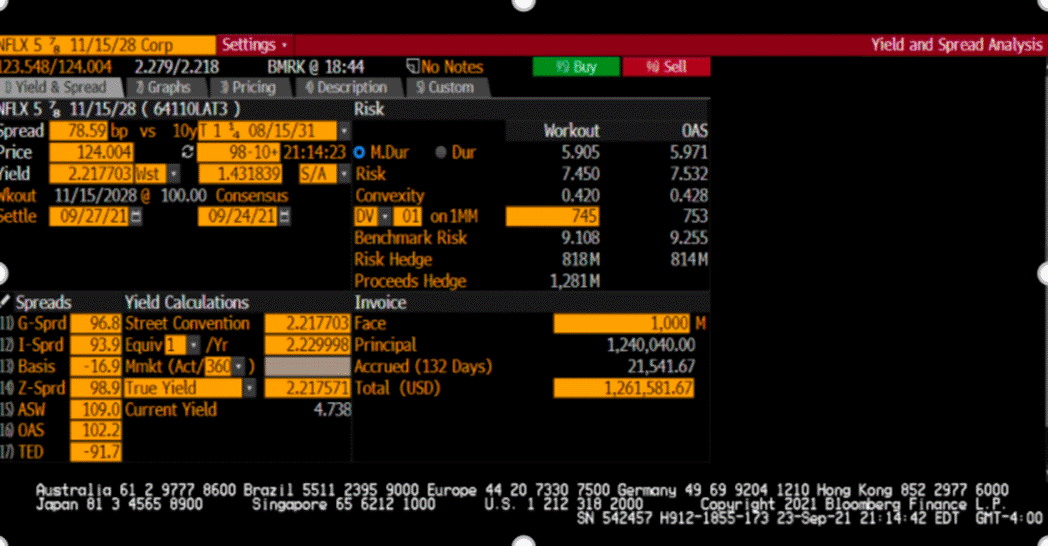This screenshot has height=546, width=1048.
Task: Edit the Price 124.004 field
Action: pyautogui.click(x=92, y=152)
